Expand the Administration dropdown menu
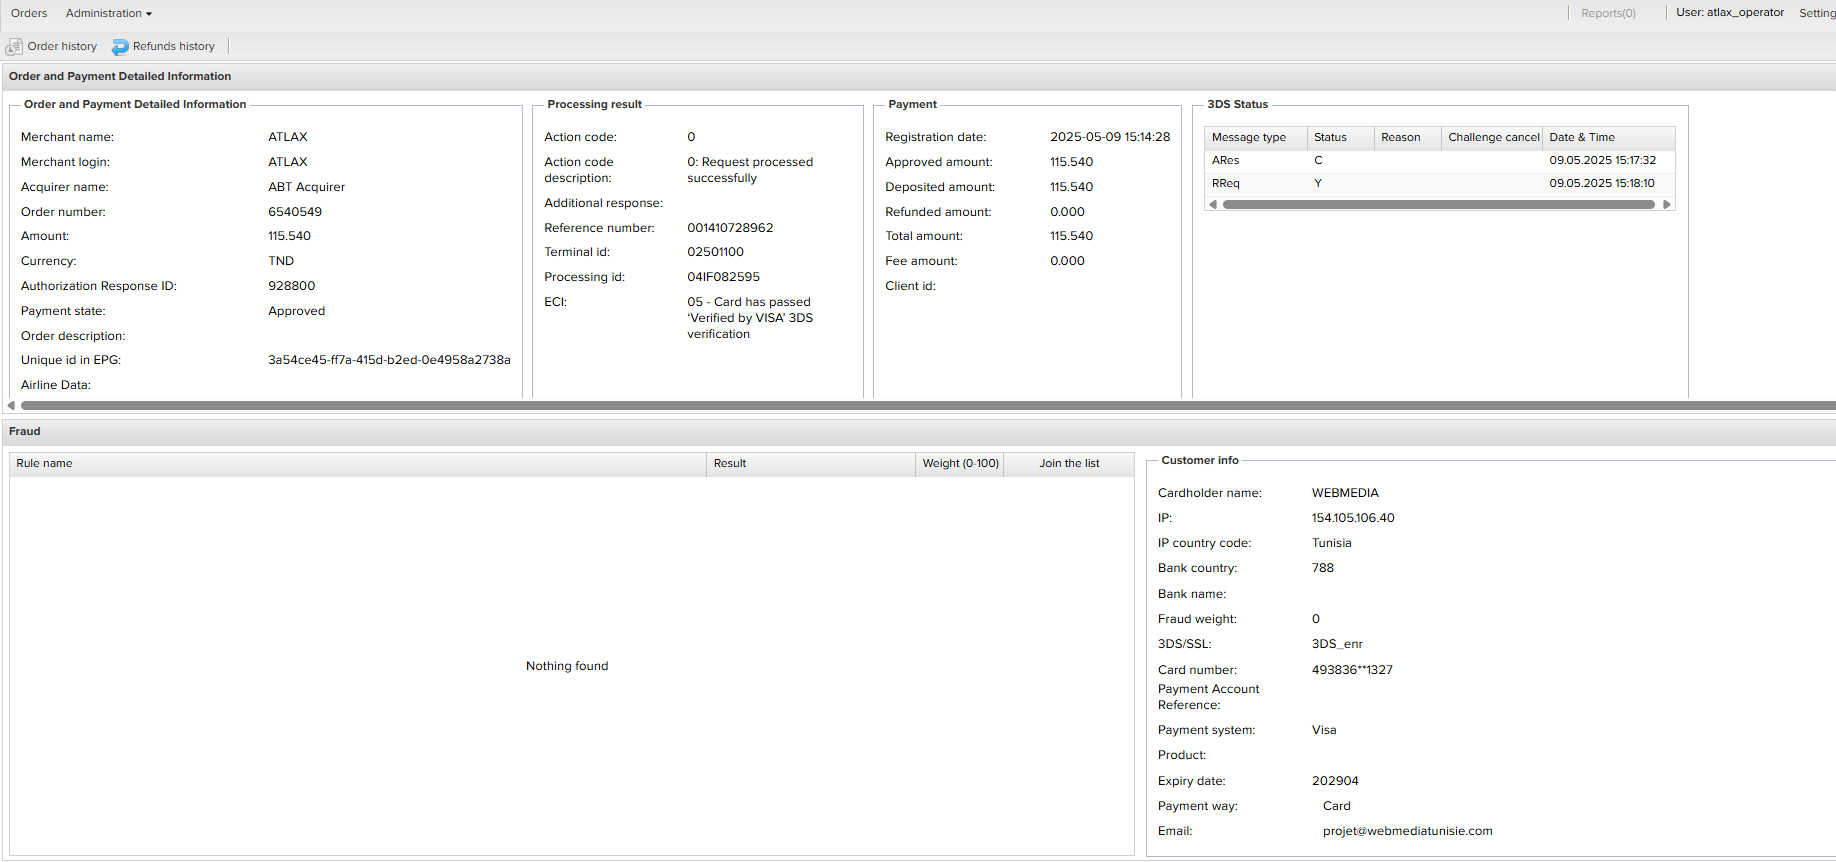1836x862 pixels. (x=108, y=13)
